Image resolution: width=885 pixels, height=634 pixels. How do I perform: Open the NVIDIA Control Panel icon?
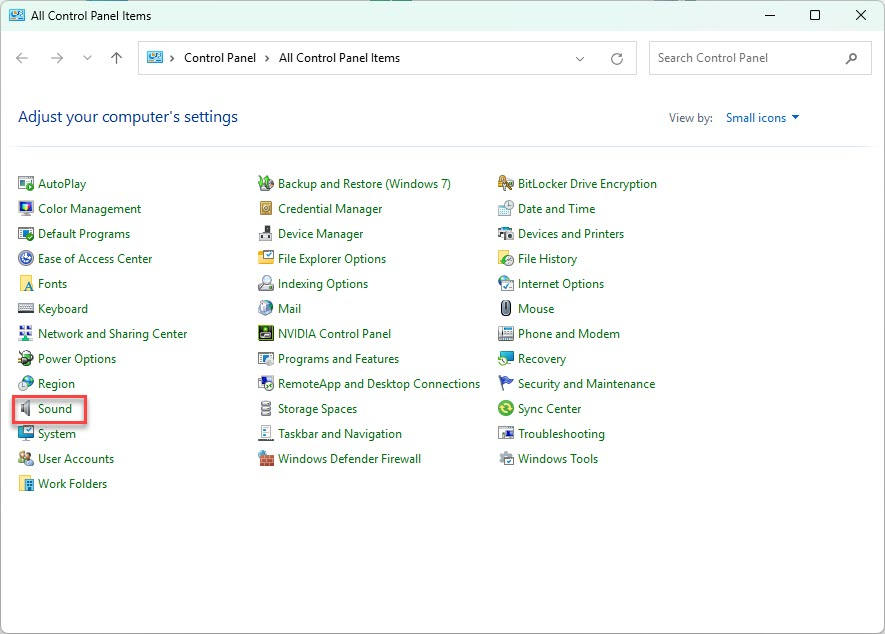(x=266, y=334)
